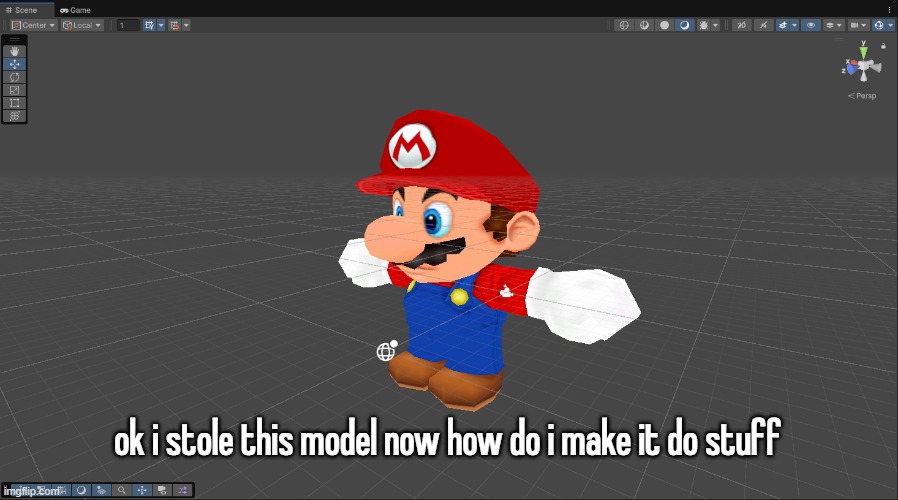Open the scene effects dropdown arrow

click(794, 25)
